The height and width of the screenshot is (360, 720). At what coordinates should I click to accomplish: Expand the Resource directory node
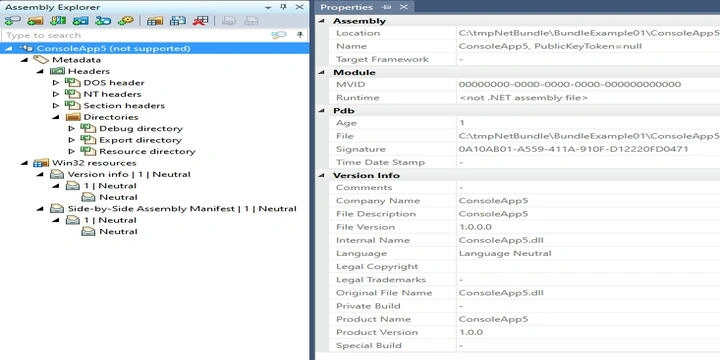(x=72, y=152)
